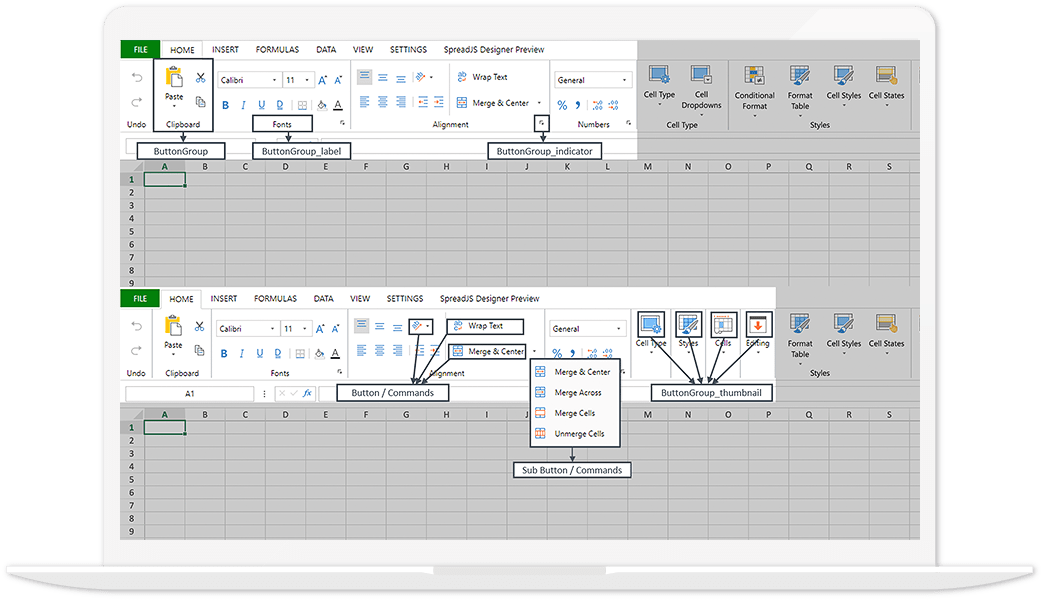The image size is (1043, 600).
Task: Click the Undo arrow icon
Action: tap(136, 77)
